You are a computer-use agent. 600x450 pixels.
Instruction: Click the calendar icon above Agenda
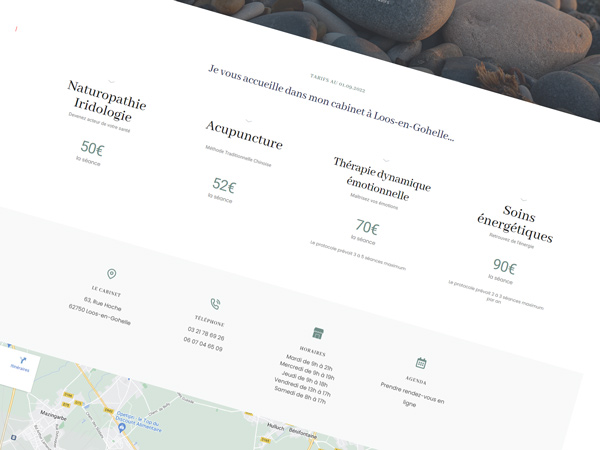click(x=421, y=363)
